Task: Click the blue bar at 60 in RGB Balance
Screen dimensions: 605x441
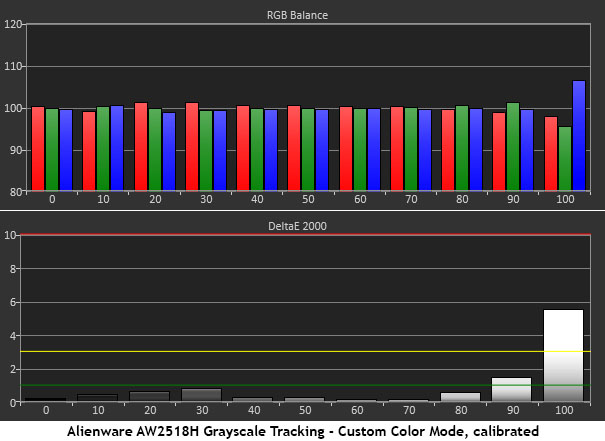Action: point(374,150)
